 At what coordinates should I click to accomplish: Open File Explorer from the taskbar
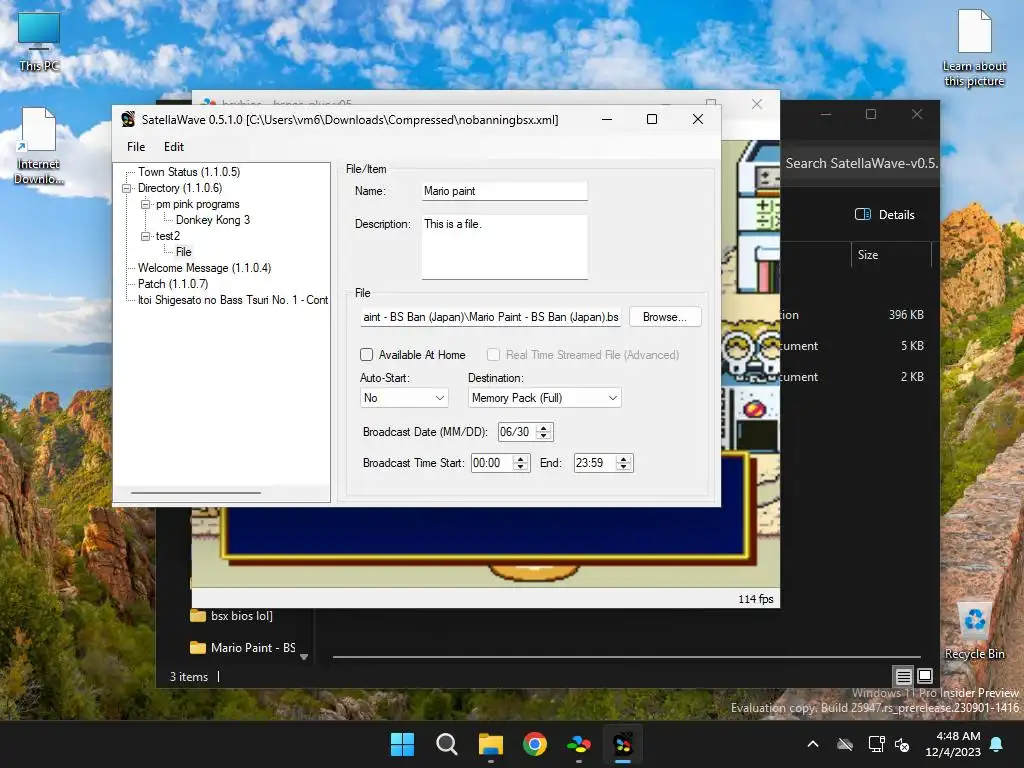coord(490,744)
